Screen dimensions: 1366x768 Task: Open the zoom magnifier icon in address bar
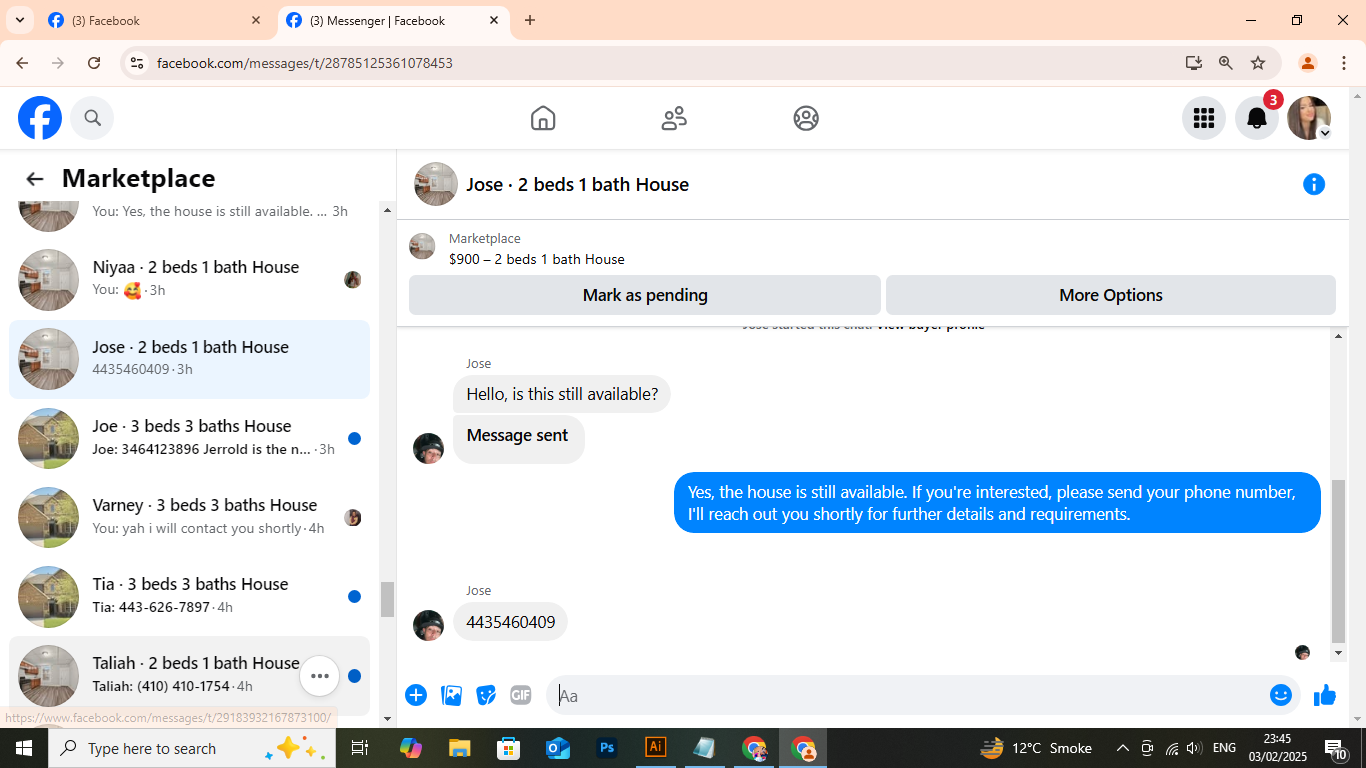(1226, 63)
